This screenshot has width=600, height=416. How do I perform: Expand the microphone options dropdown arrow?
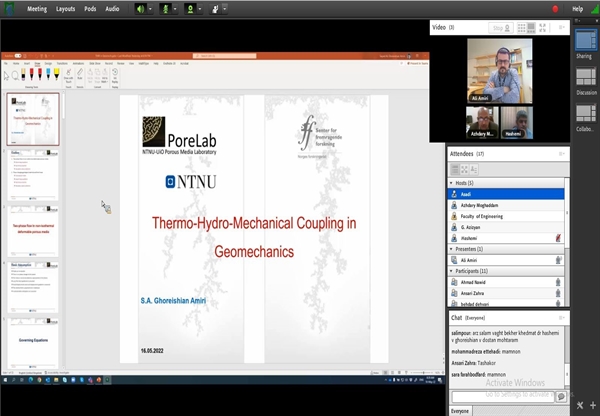coord(175,8)
